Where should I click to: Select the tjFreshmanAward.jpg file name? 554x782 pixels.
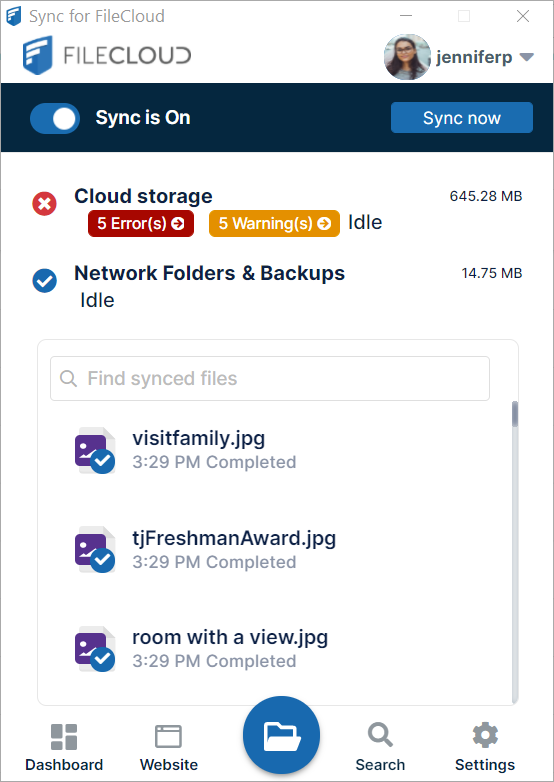coord(234,538)
